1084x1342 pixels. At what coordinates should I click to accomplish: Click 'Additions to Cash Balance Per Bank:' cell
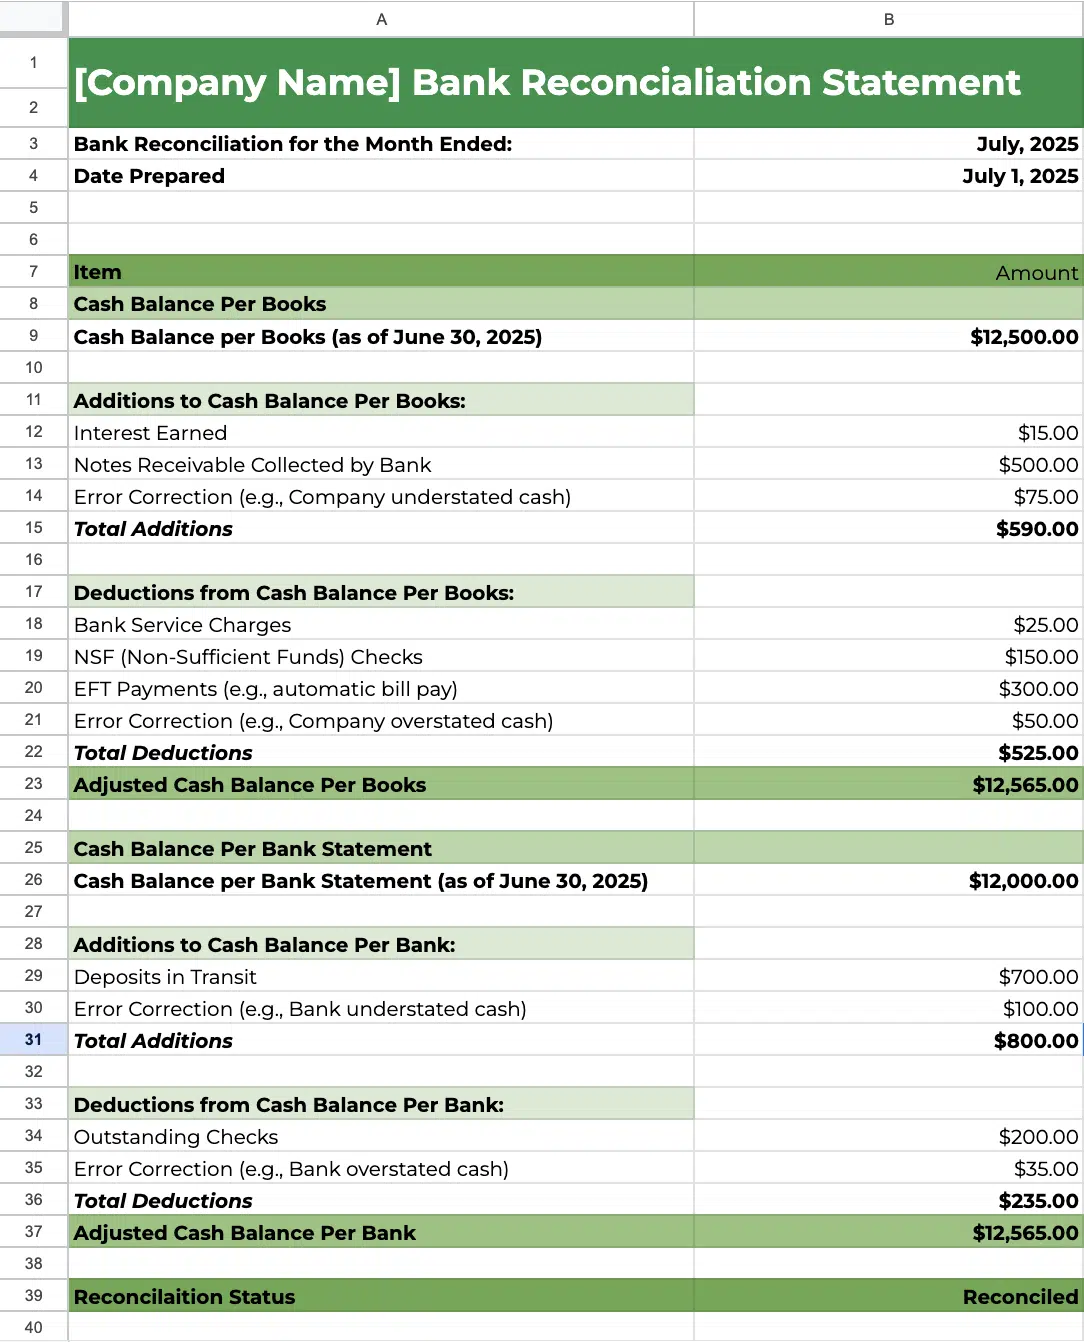coord(381,944)
